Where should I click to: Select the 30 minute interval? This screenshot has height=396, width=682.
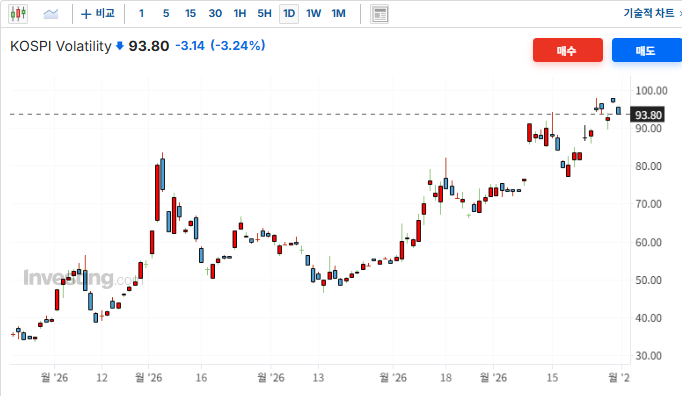pos(215,13)
